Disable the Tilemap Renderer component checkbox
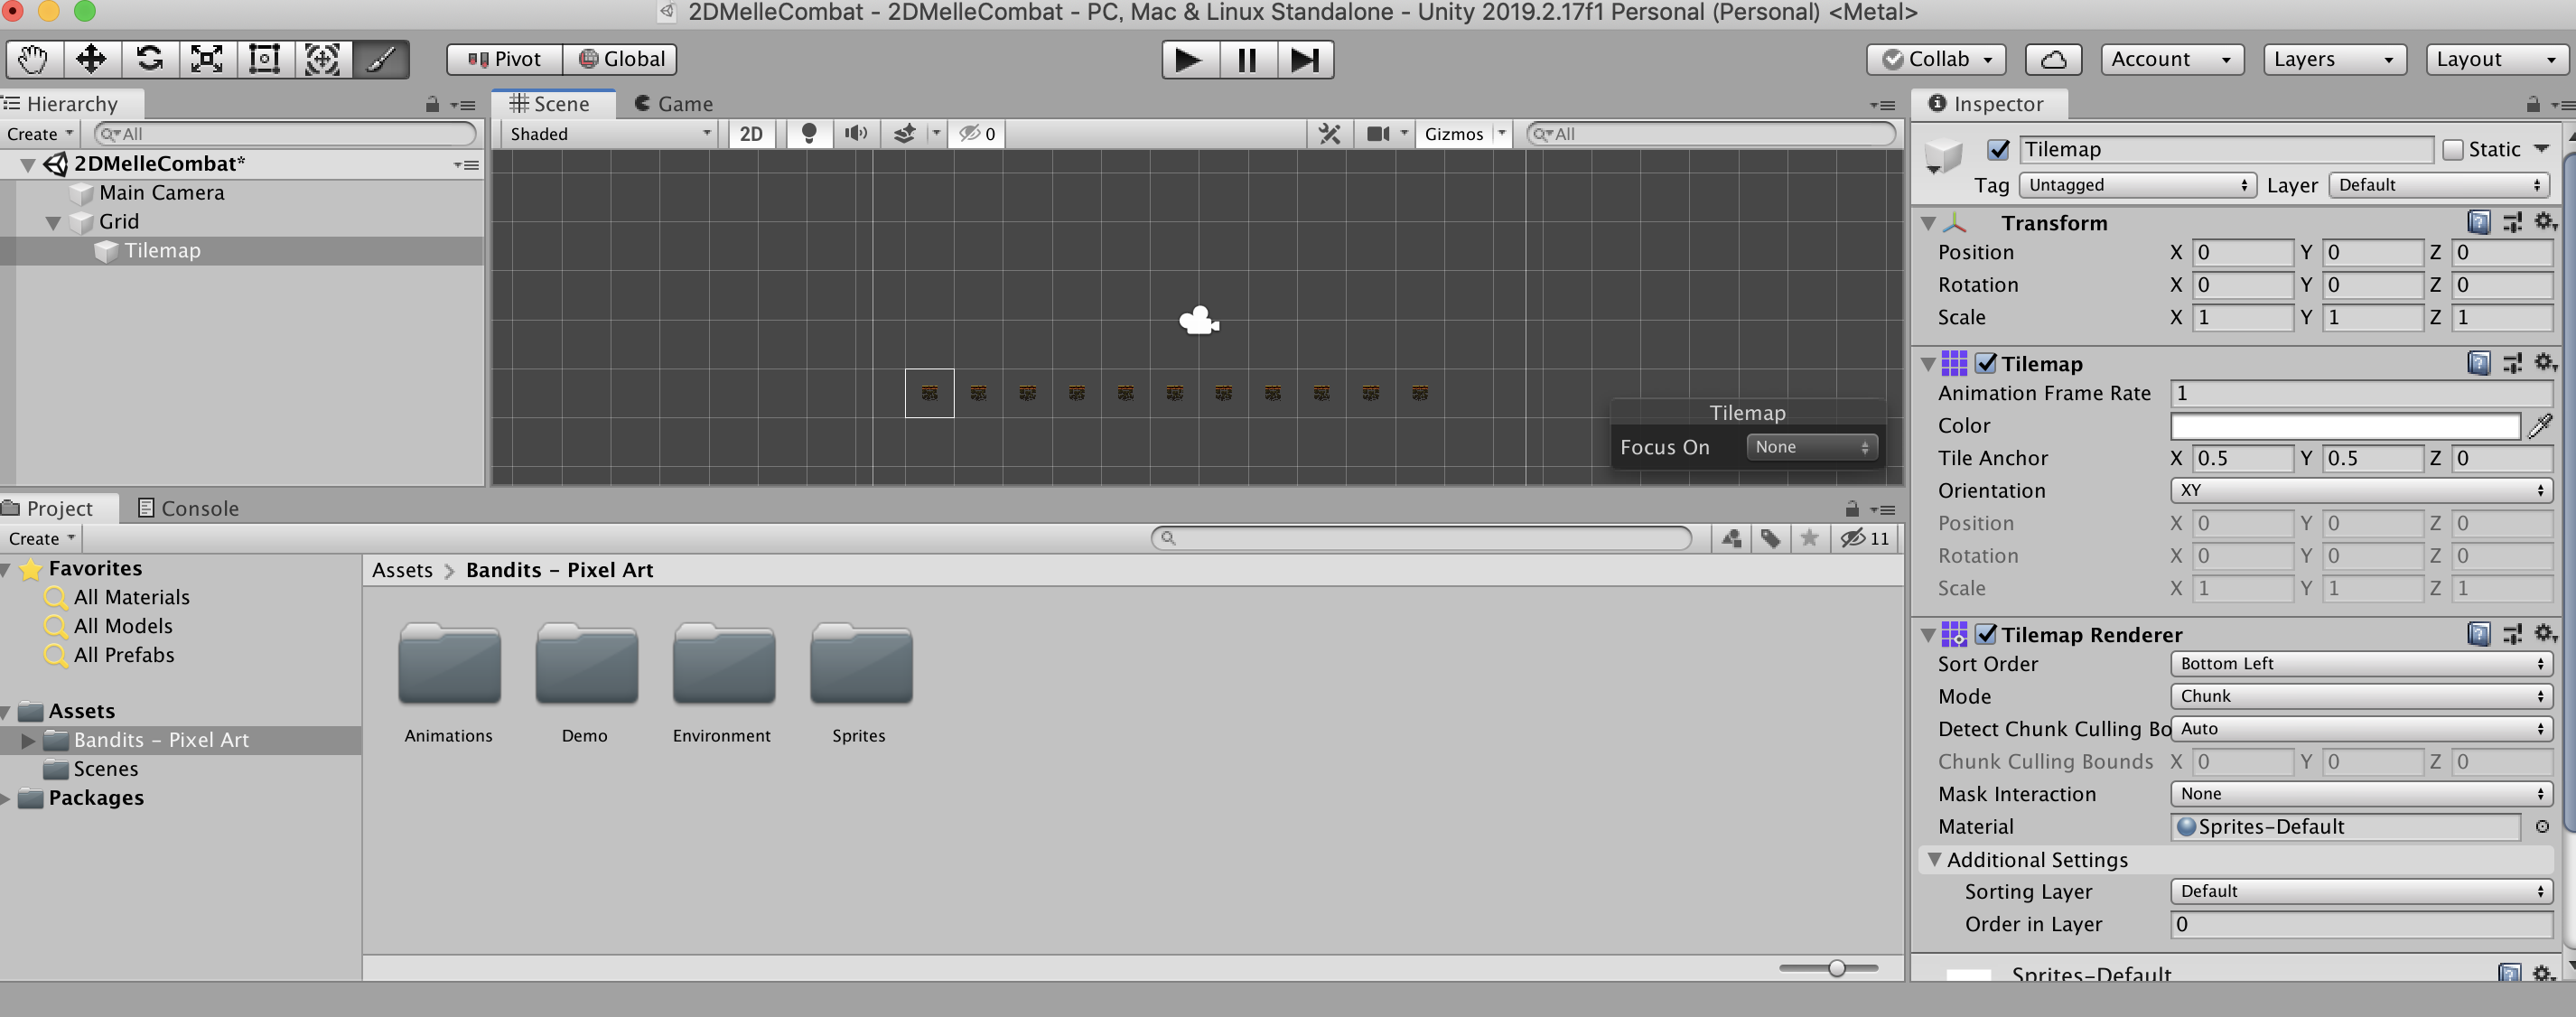The width and height of the screenshot is (2576, 1017). (x=1986, y=634)
